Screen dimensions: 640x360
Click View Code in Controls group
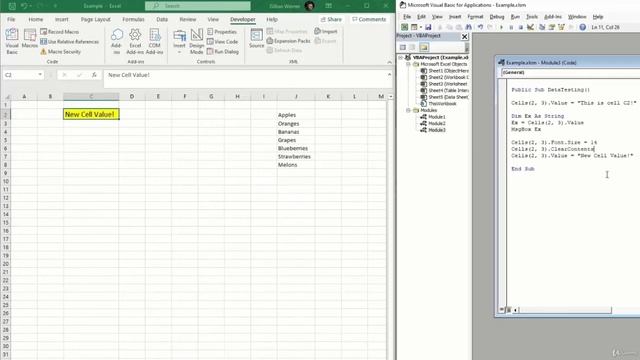coord(222,42)
